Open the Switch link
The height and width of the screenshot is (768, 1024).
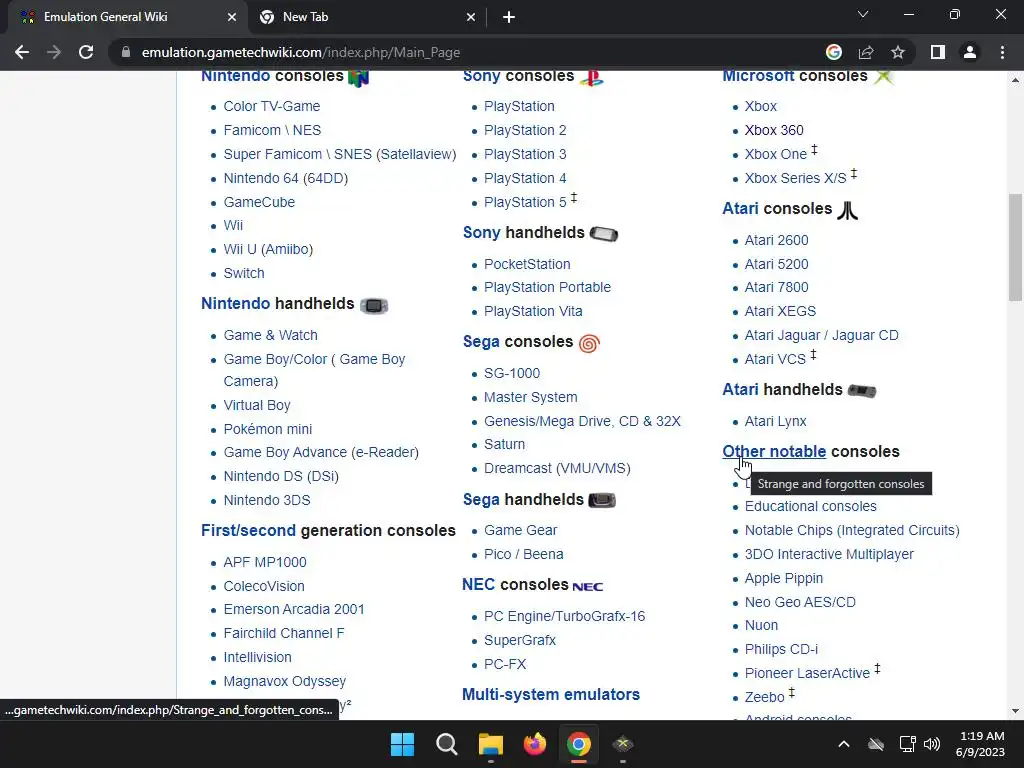click(x=244, y=273)
